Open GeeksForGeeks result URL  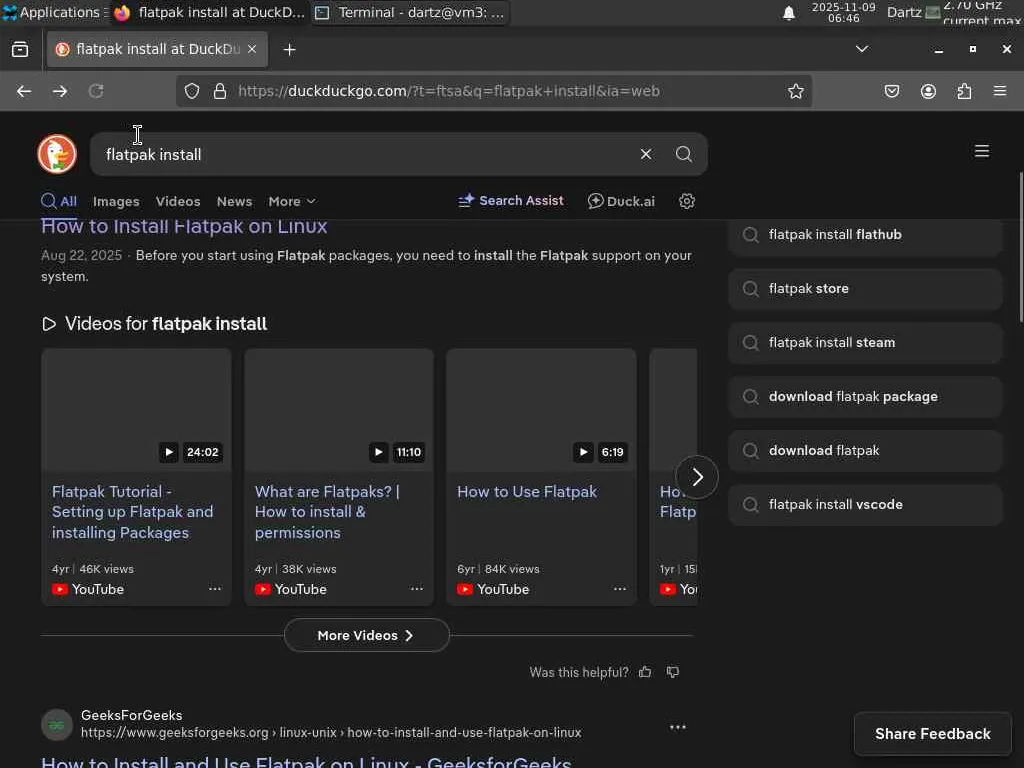[331, 733]
